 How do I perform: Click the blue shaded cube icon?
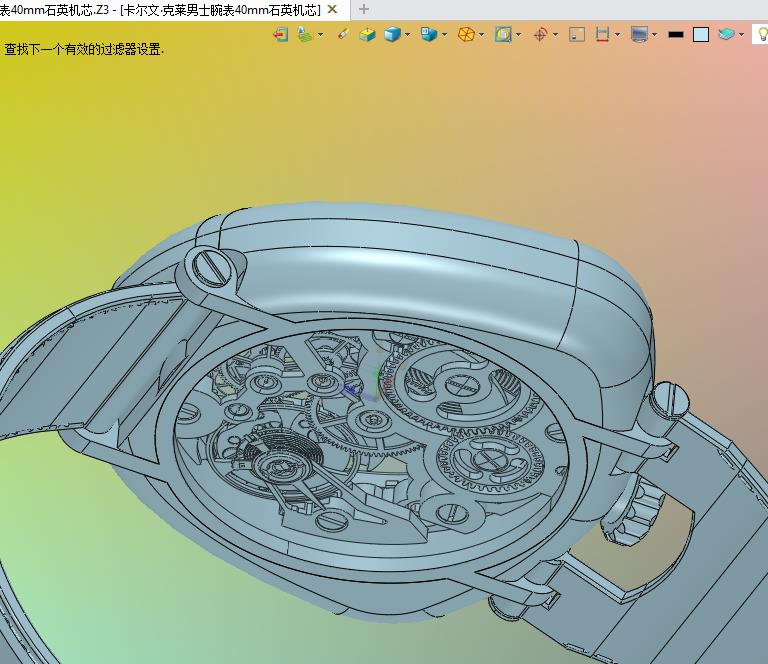[392, 34]
